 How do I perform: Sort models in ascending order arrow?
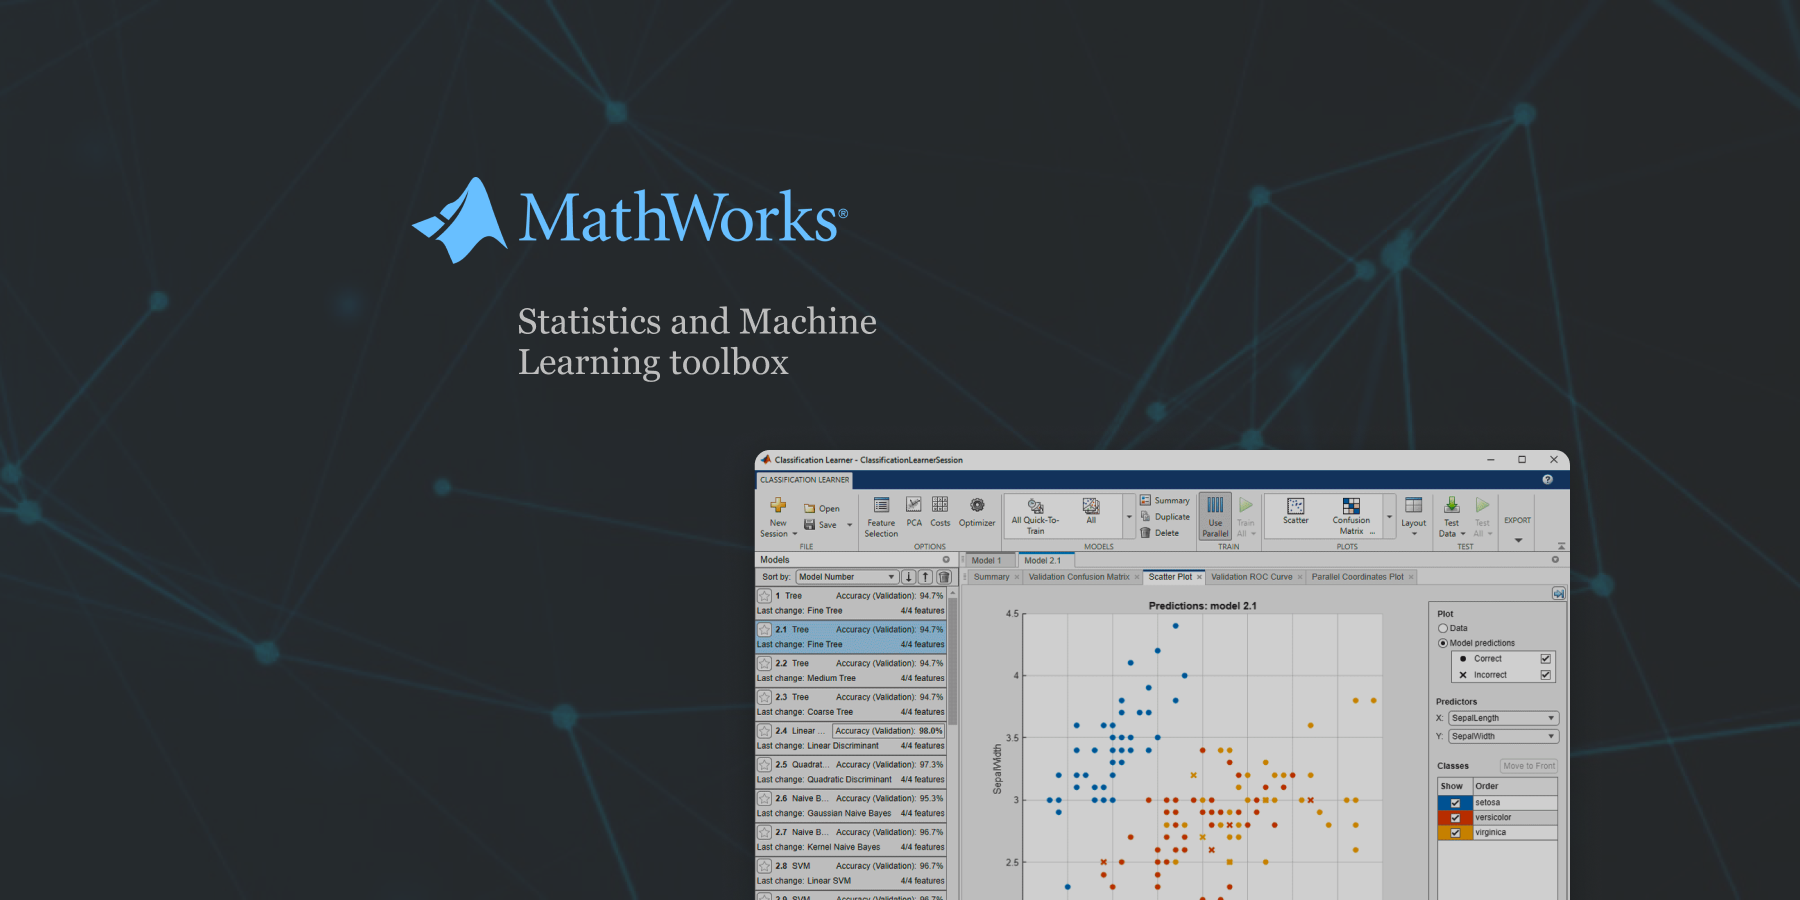926,577
